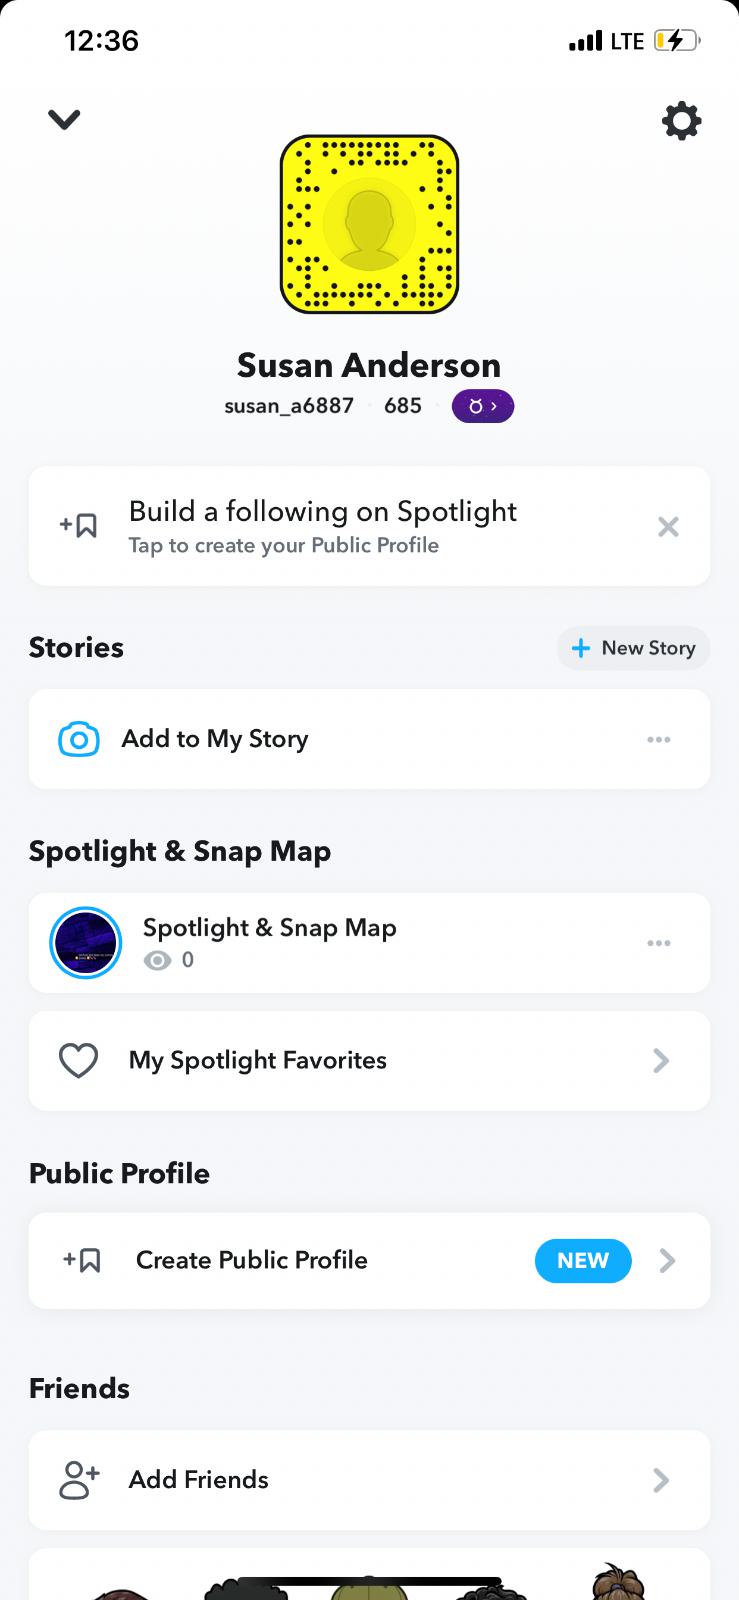Tap the yellow Snapcode avatar
Screen dimensions: 739x1600
tap(369, 224)
